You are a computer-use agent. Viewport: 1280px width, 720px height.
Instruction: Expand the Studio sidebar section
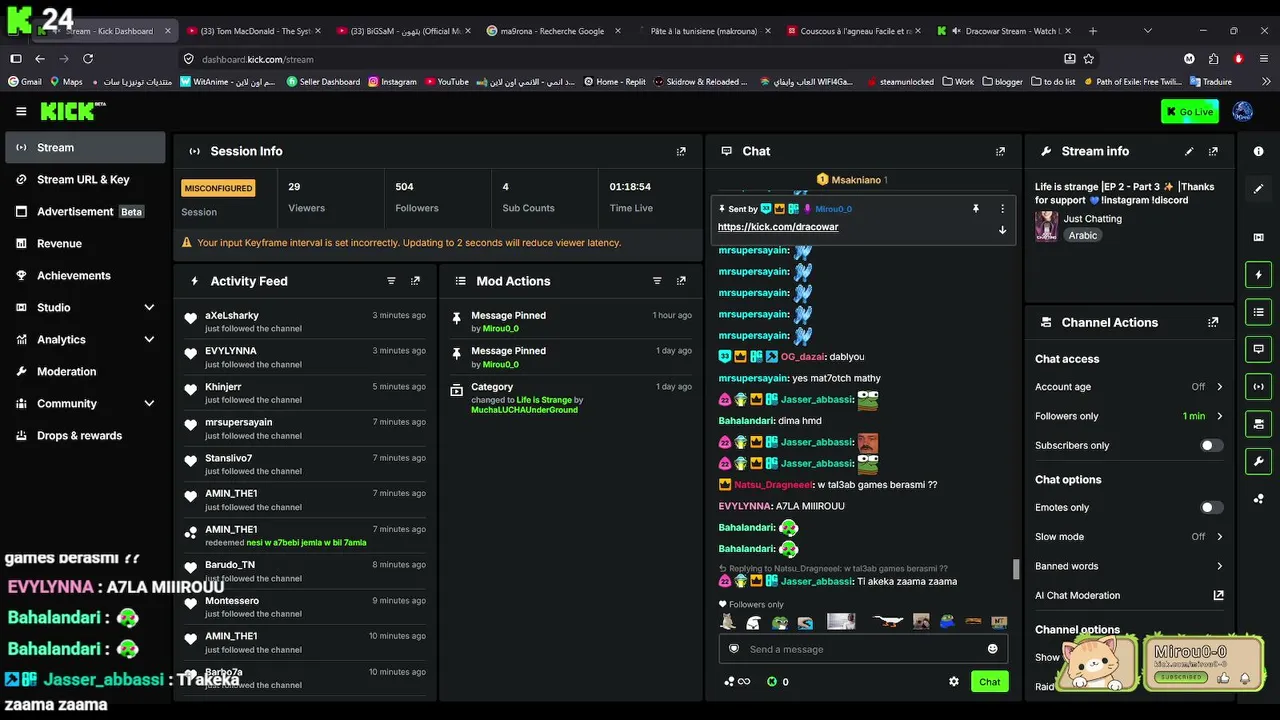point(149,308)
